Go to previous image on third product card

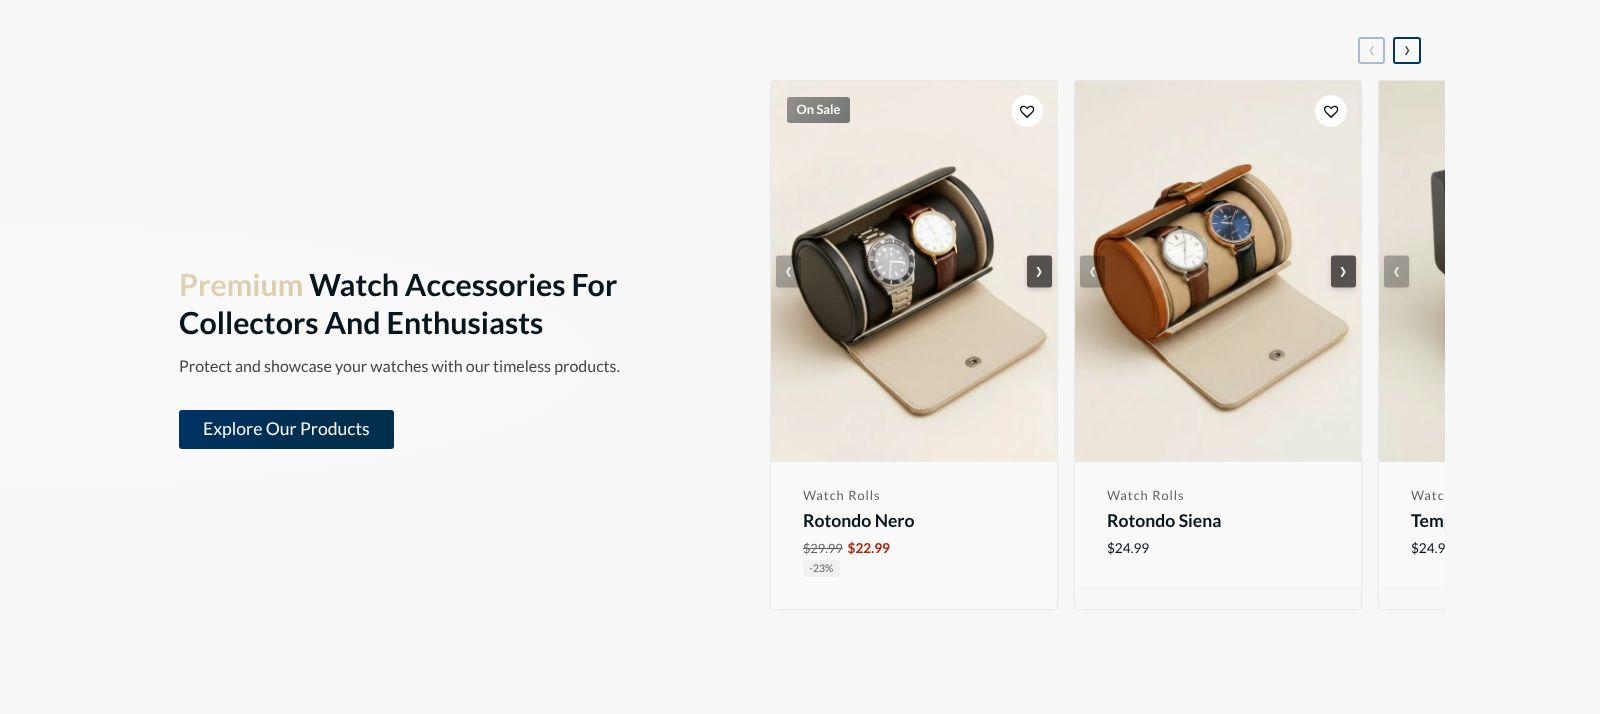tap(1396, 271)
